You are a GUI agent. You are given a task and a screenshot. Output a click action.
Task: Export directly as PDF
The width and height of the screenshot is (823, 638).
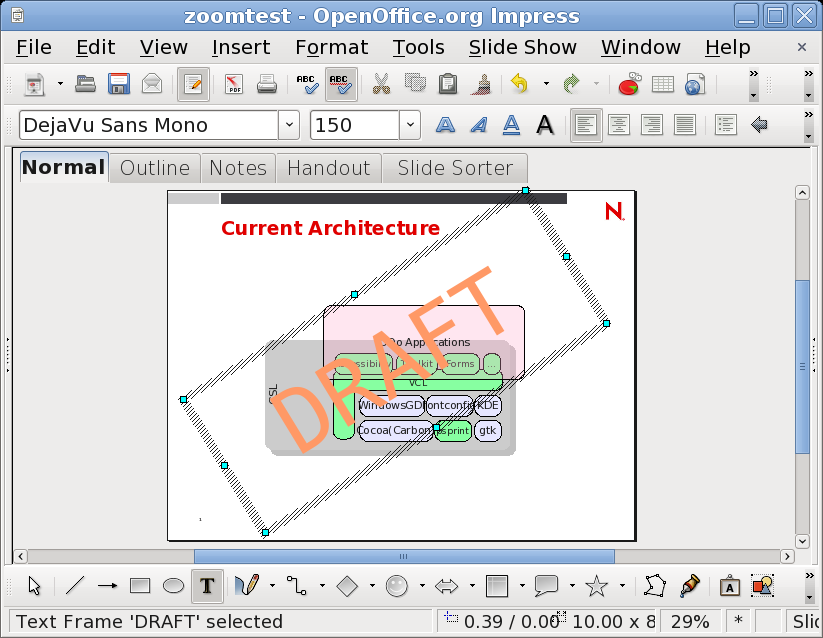233,85
